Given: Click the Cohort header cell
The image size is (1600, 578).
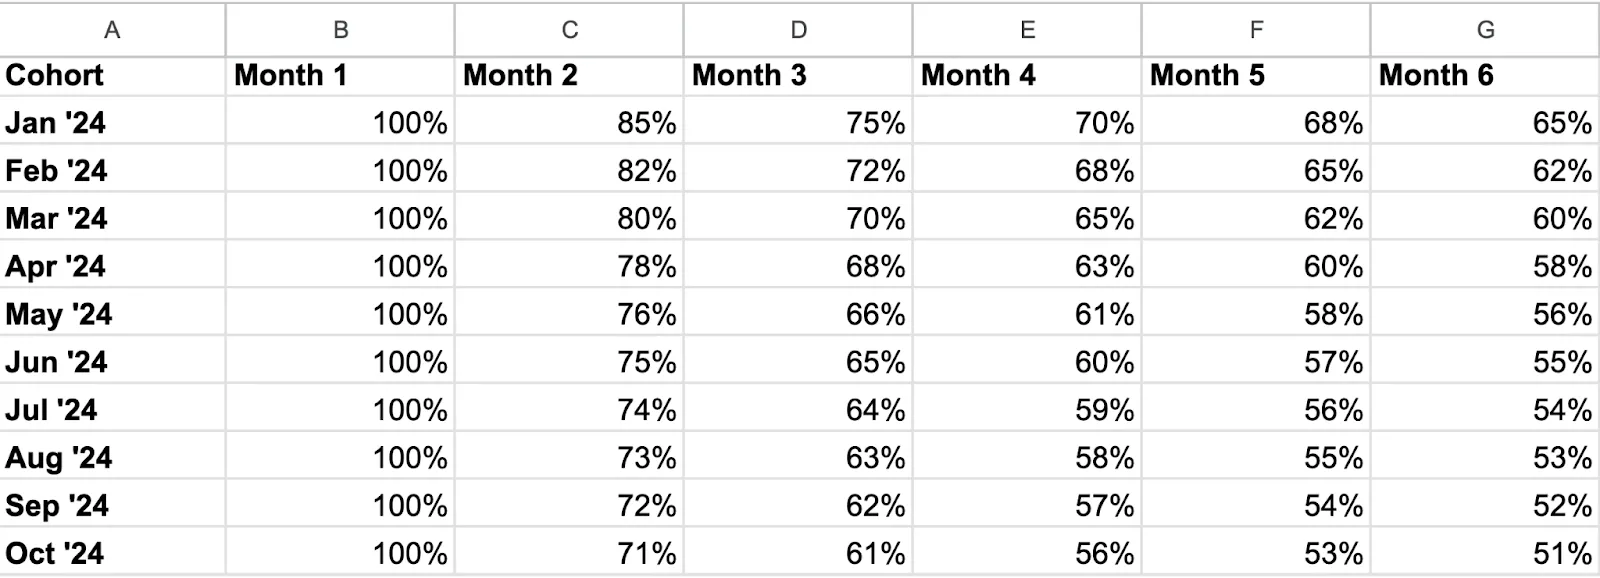Looking at the screenshot, I should (112, 76).
